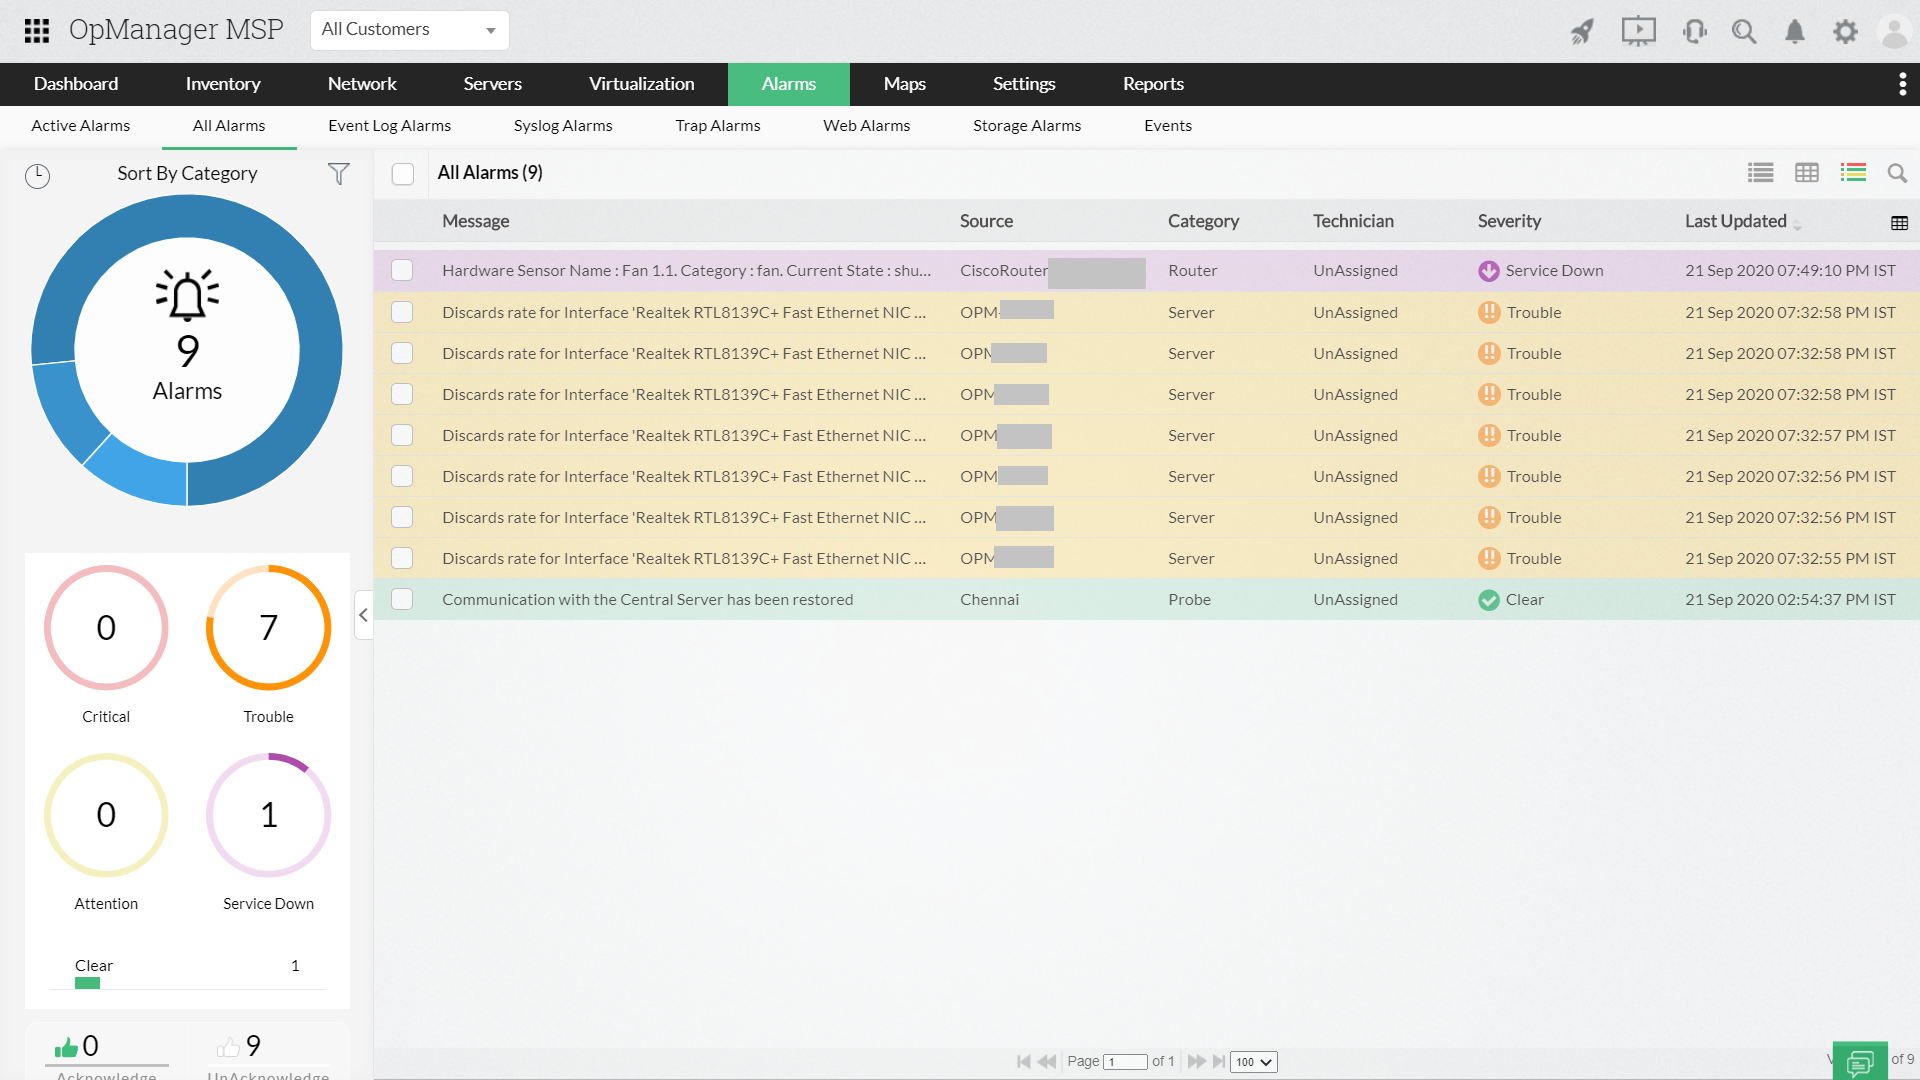Click the list view layout icon
Screen dimensions: 1920x1080
(1760, 173)
